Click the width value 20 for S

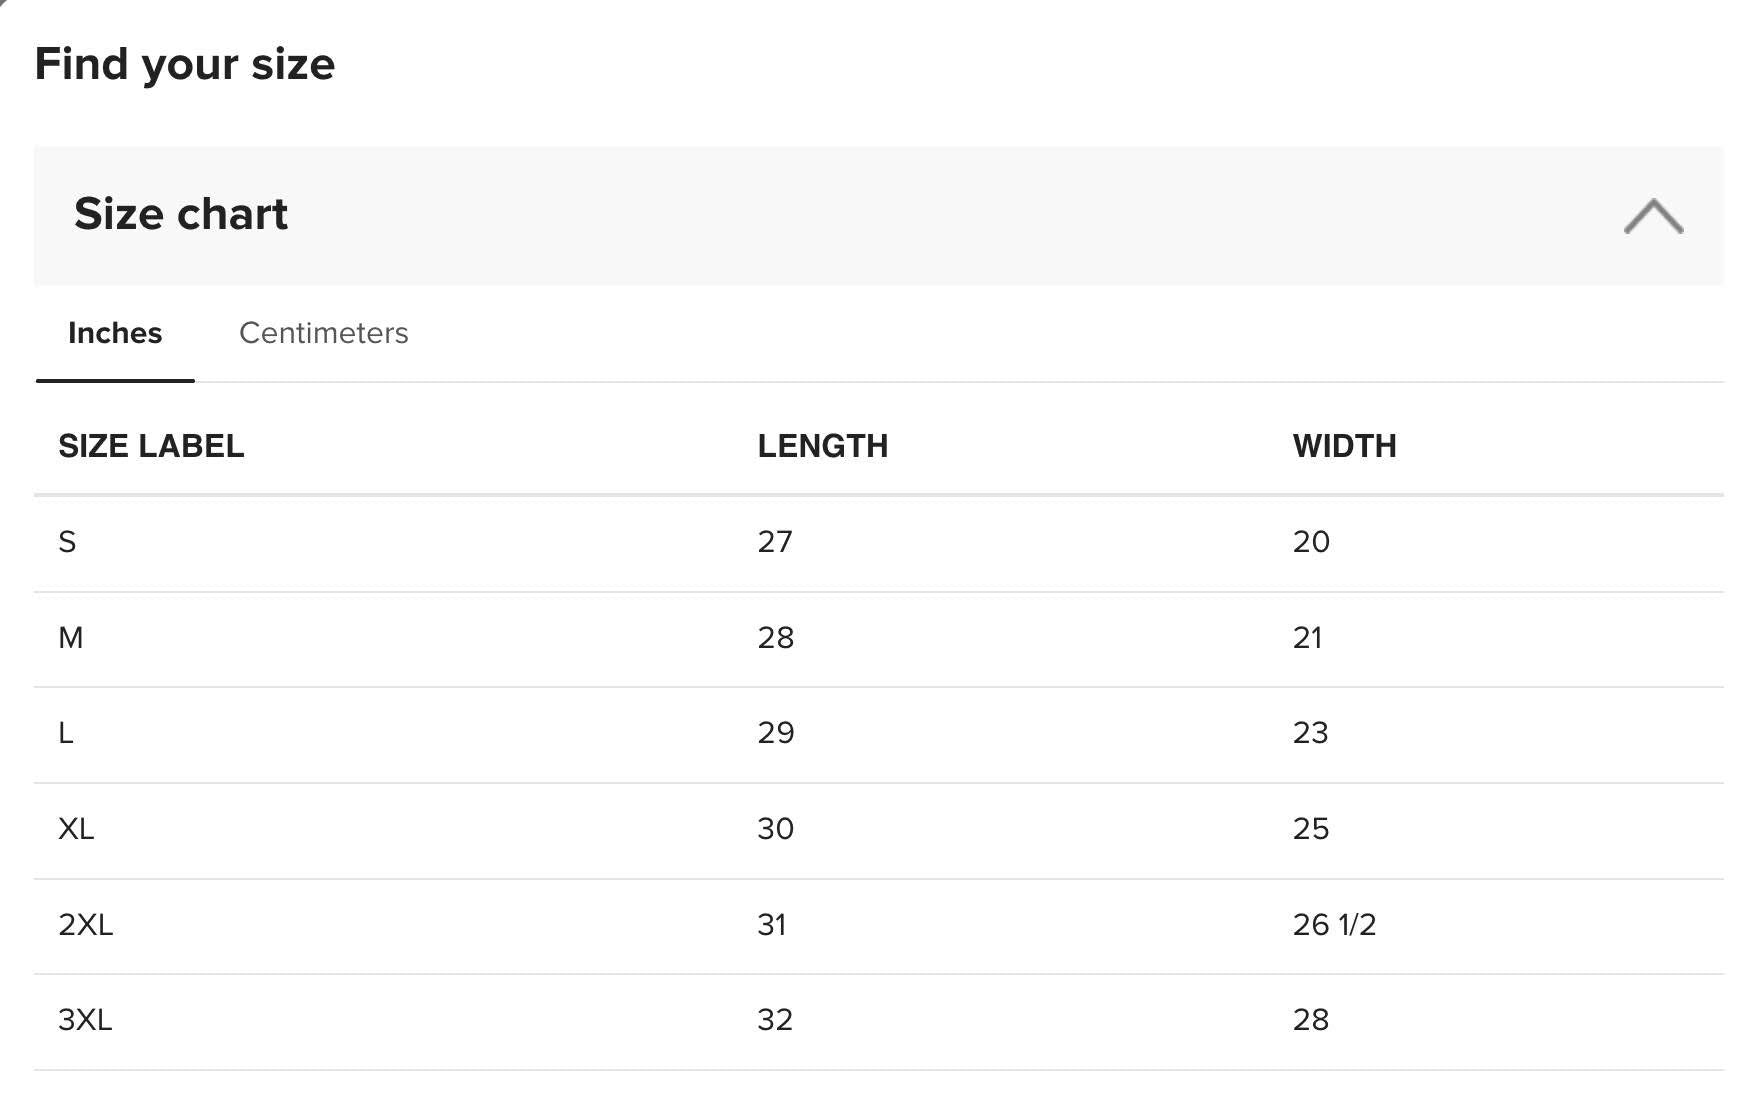pos(1311,542)
